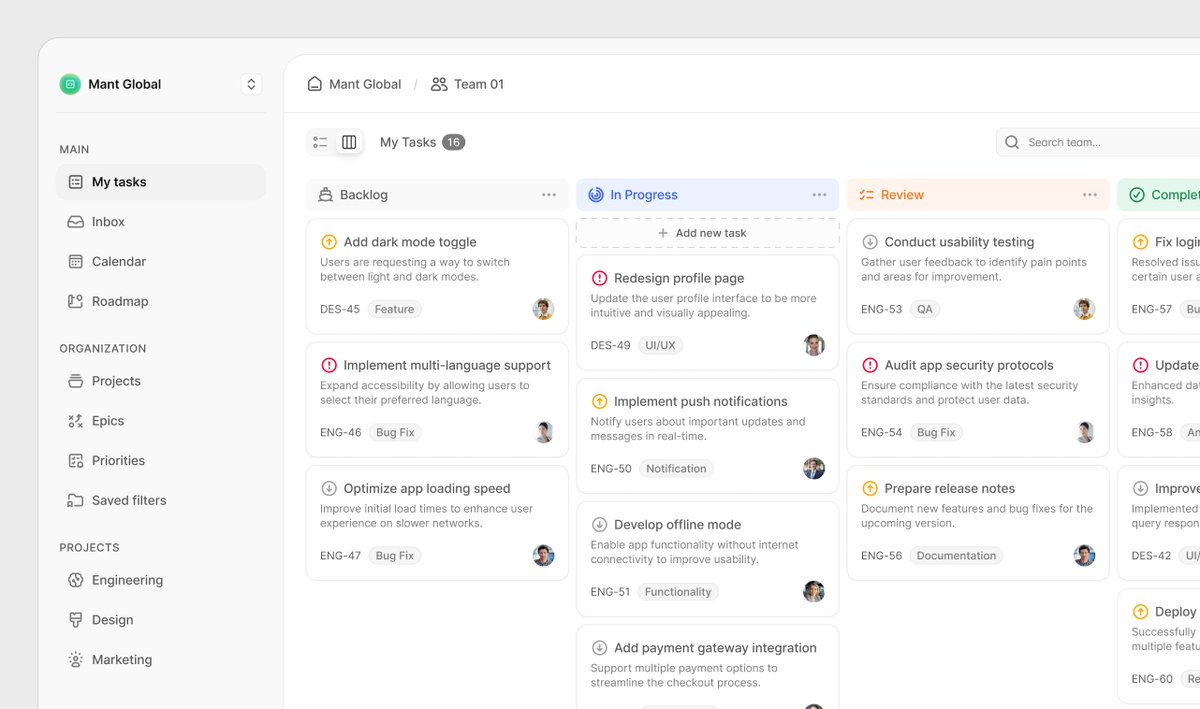The height and width of the screenshot is (709, 1200).
Task: Click the search magnifier icon
Action: tap(1012, 142)
